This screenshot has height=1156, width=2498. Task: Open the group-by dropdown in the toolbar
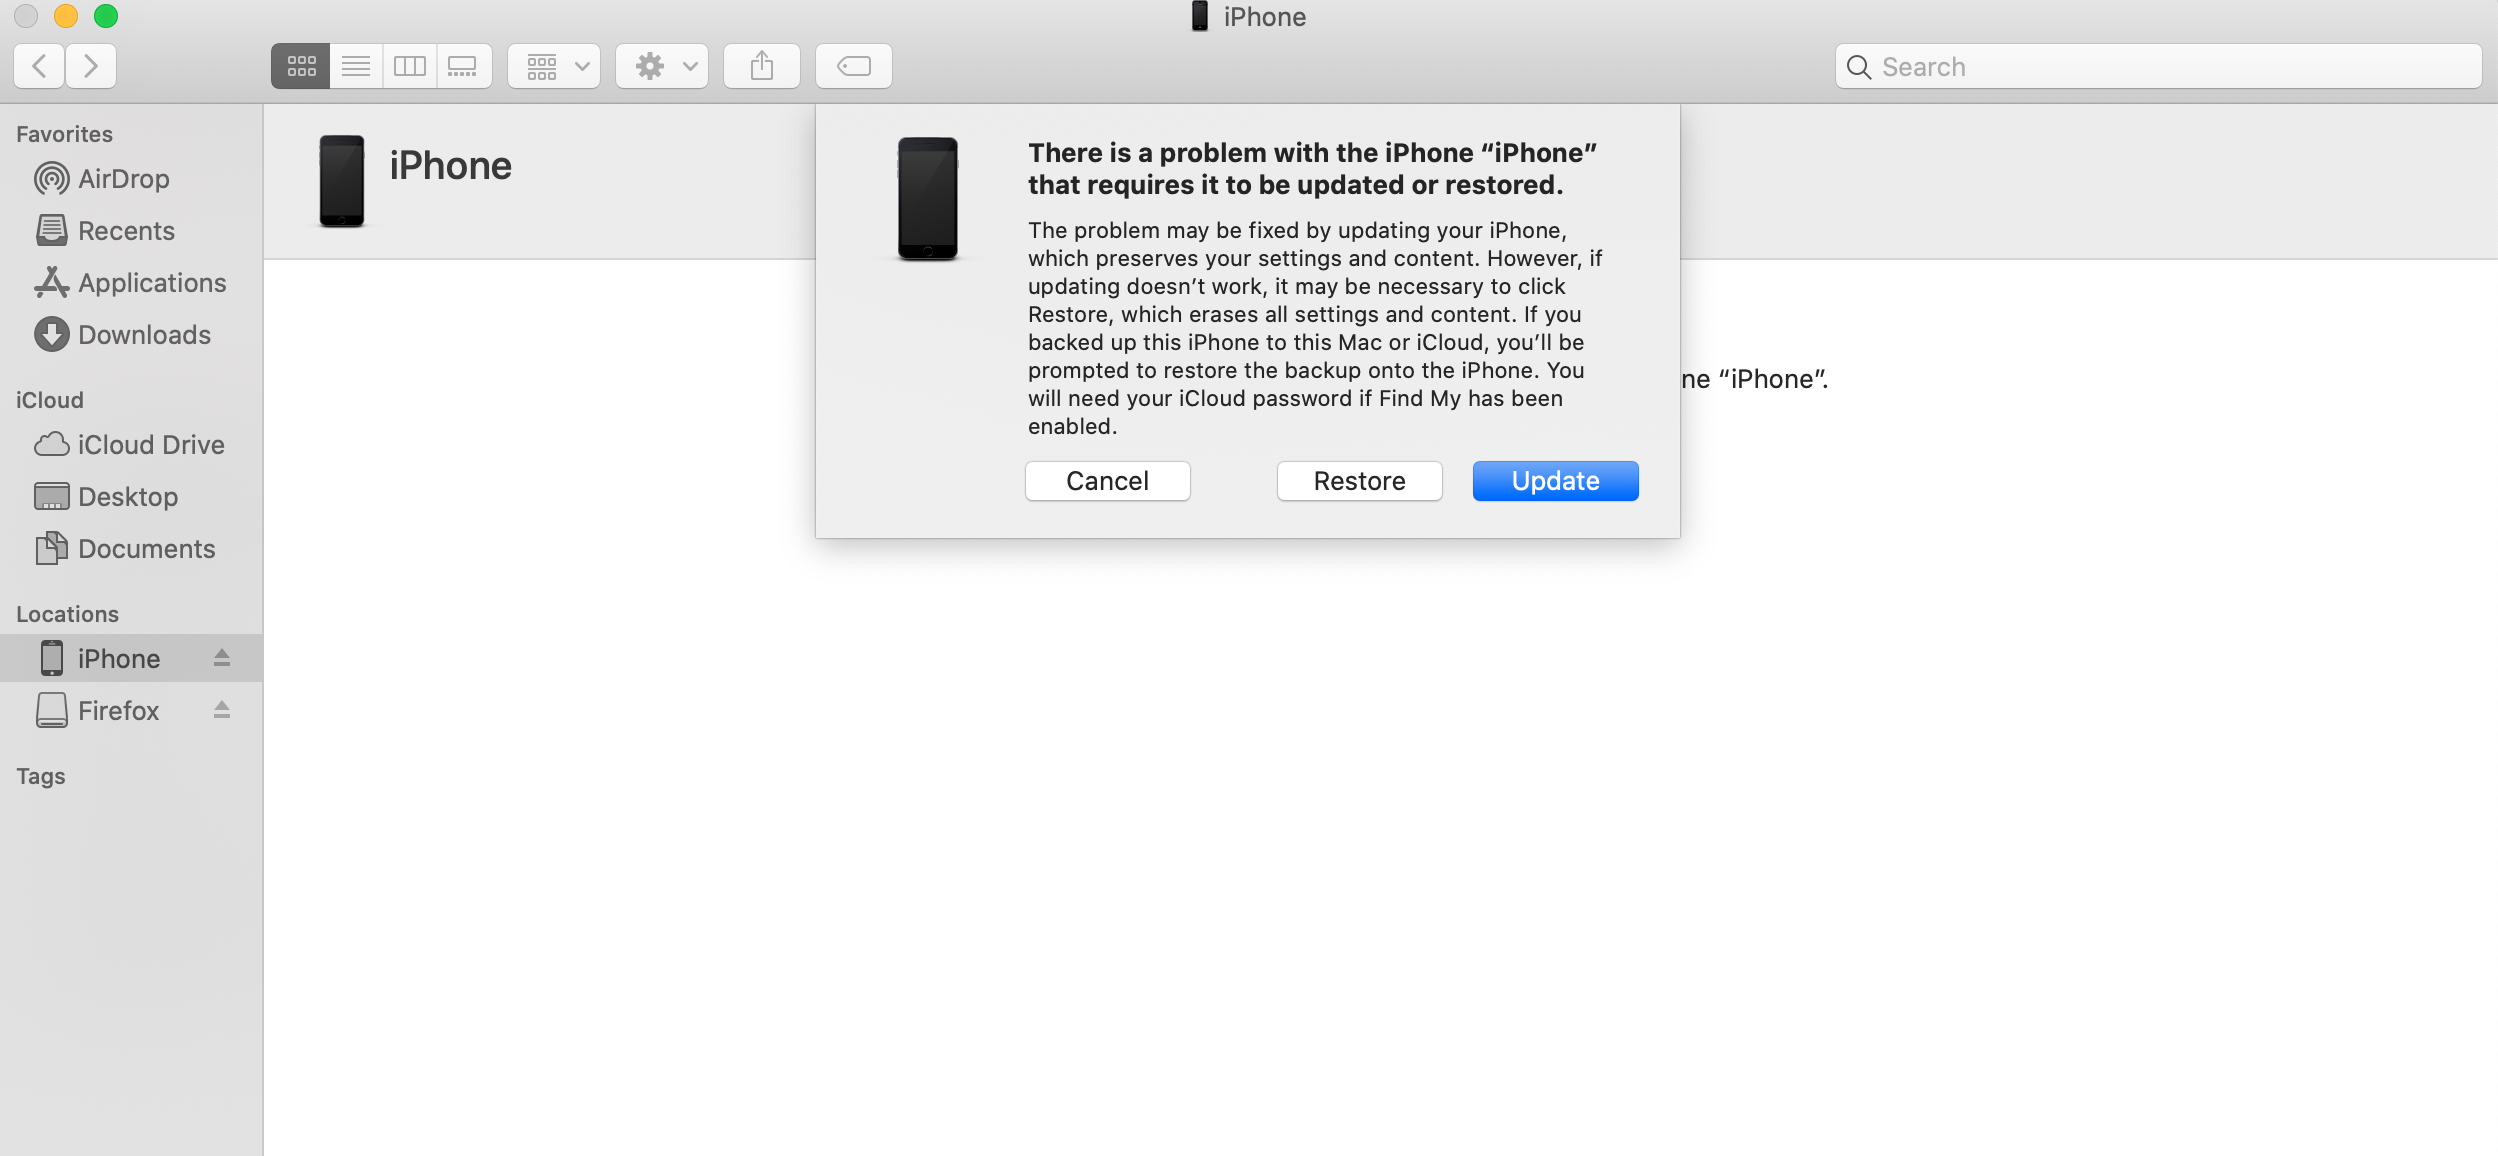pos(554,66)
